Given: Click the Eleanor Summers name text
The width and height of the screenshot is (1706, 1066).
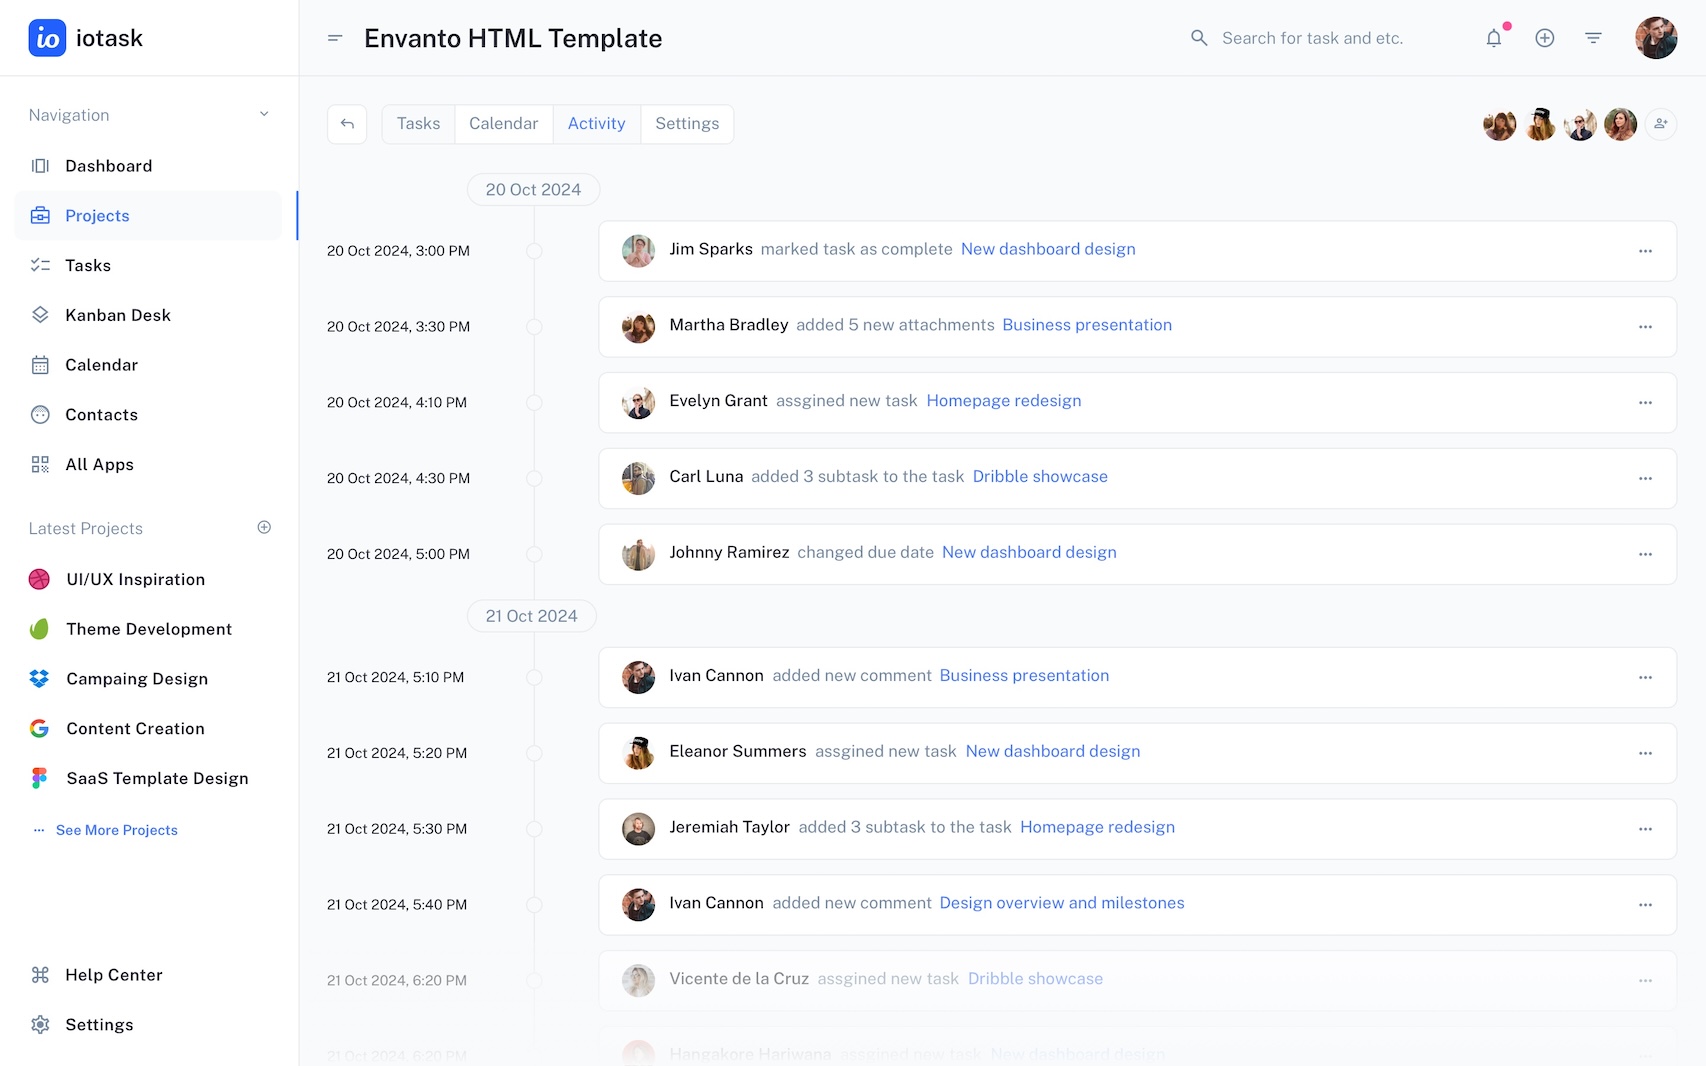Looking at the screenshot, I should click(x=737, y=751).
